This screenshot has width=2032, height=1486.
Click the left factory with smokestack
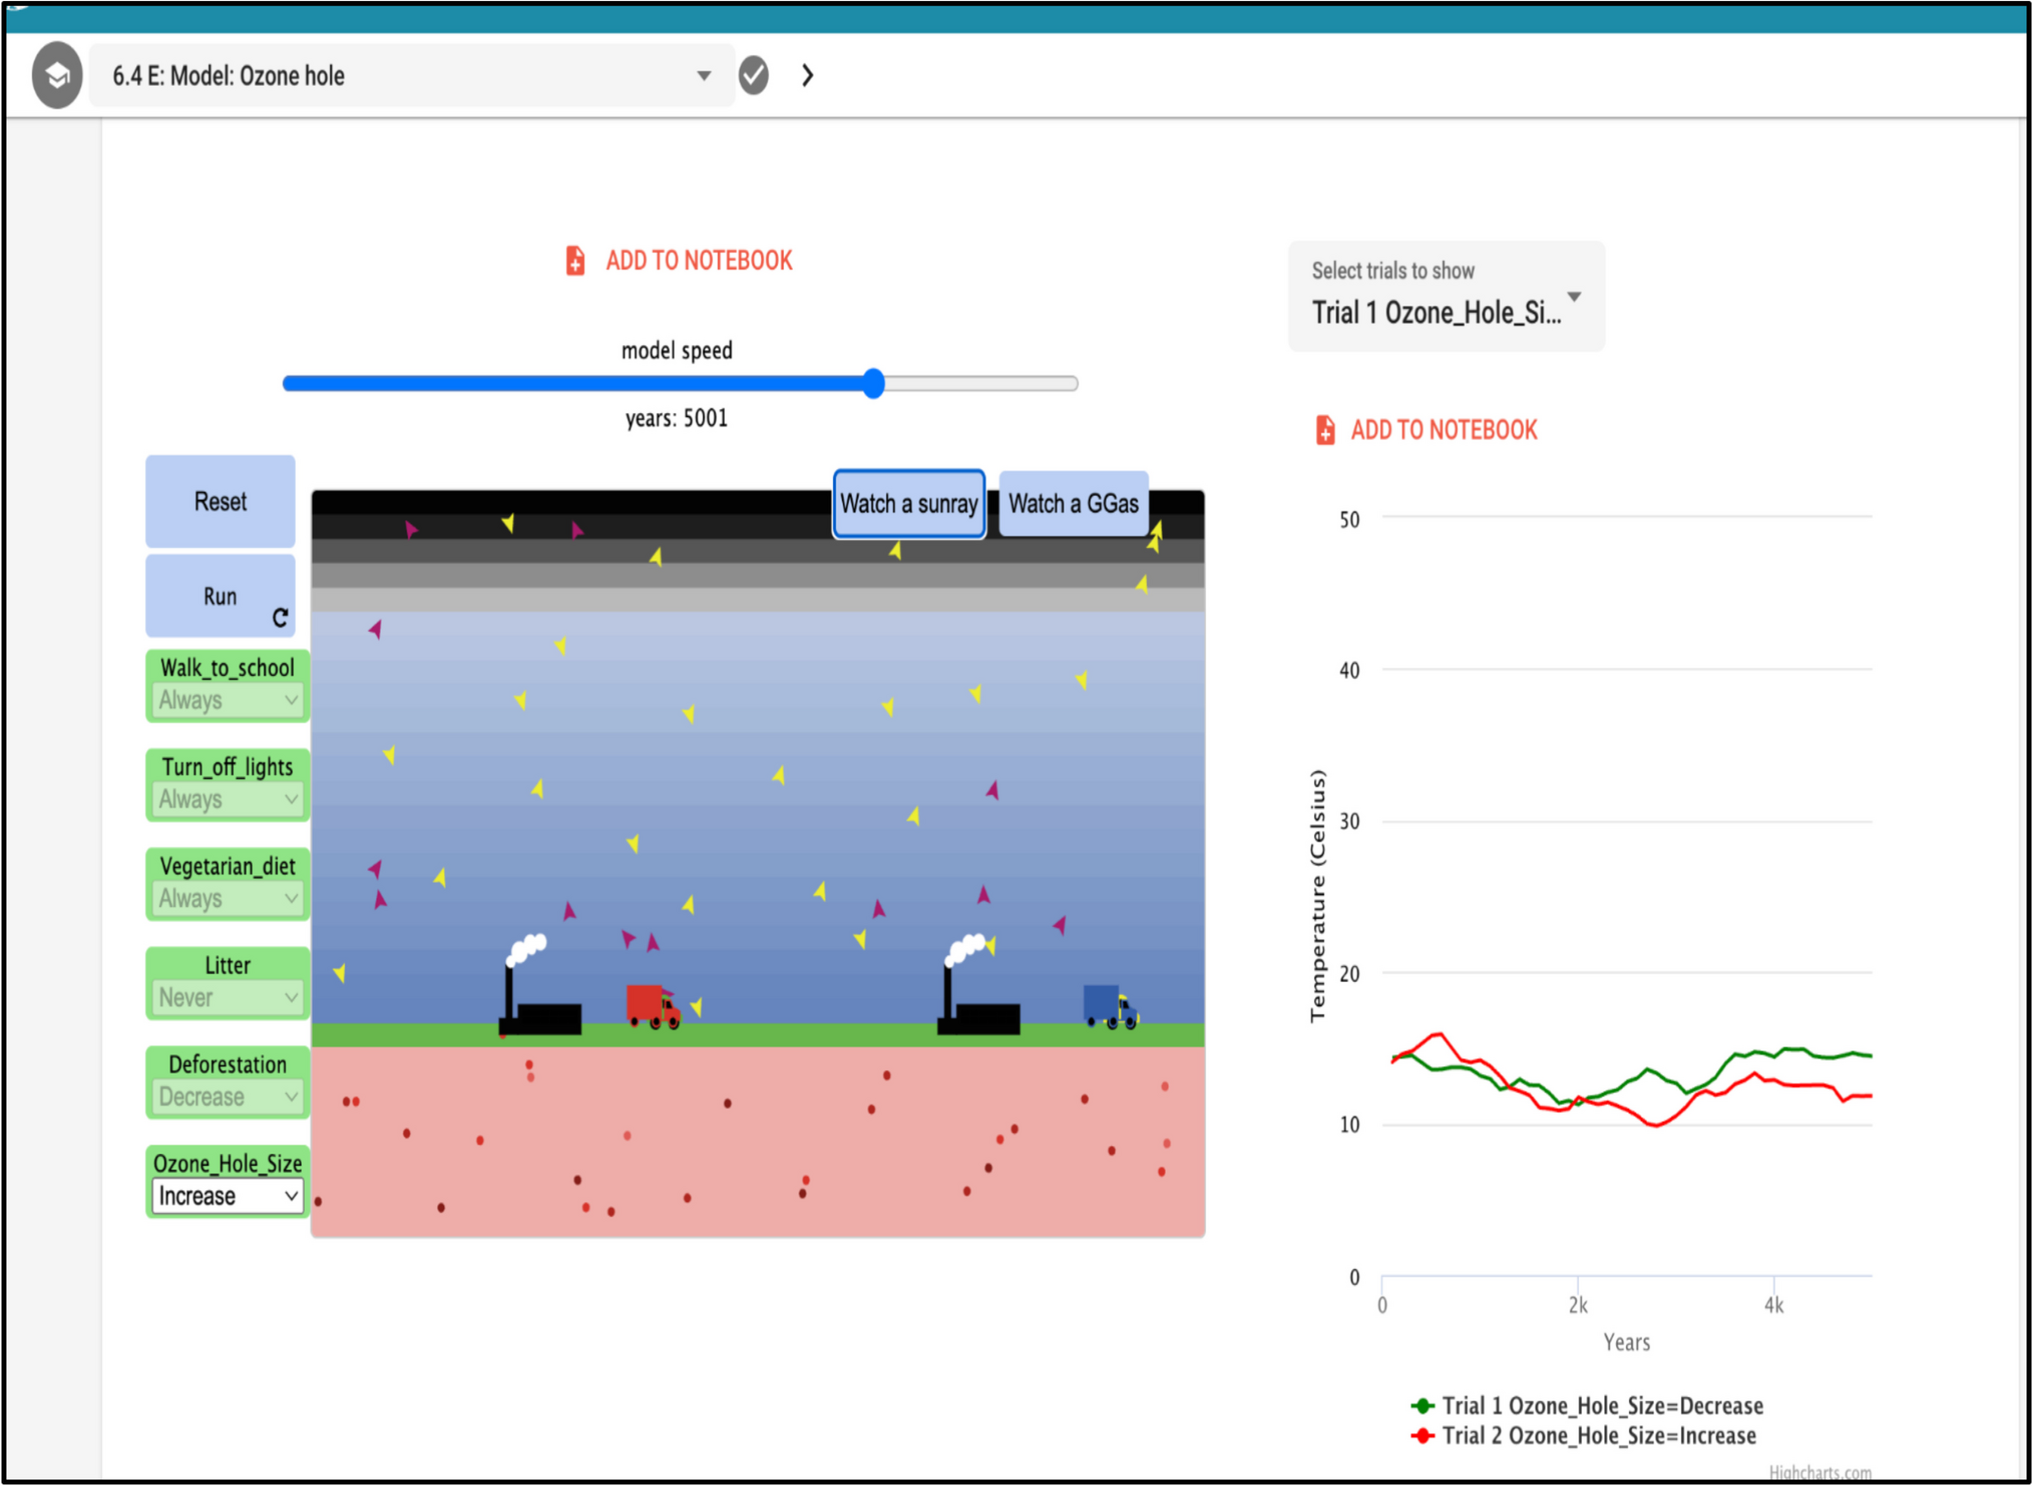(540, 985)
